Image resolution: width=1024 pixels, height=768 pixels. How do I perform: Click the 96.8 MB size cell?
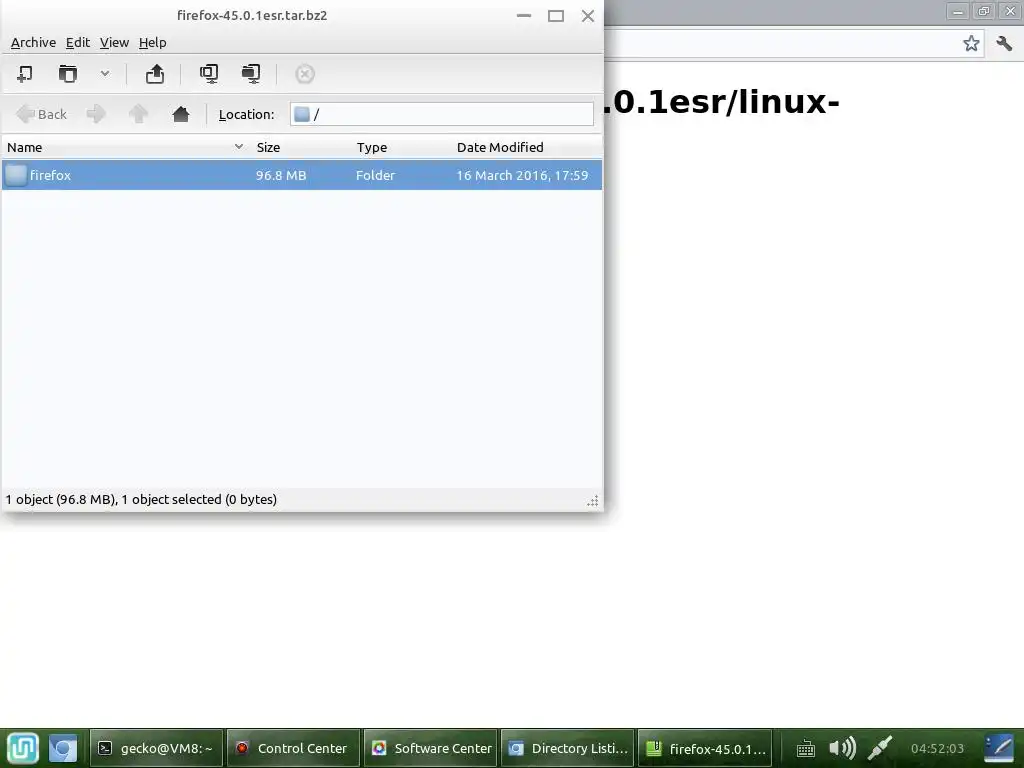[x=281, y=175]
